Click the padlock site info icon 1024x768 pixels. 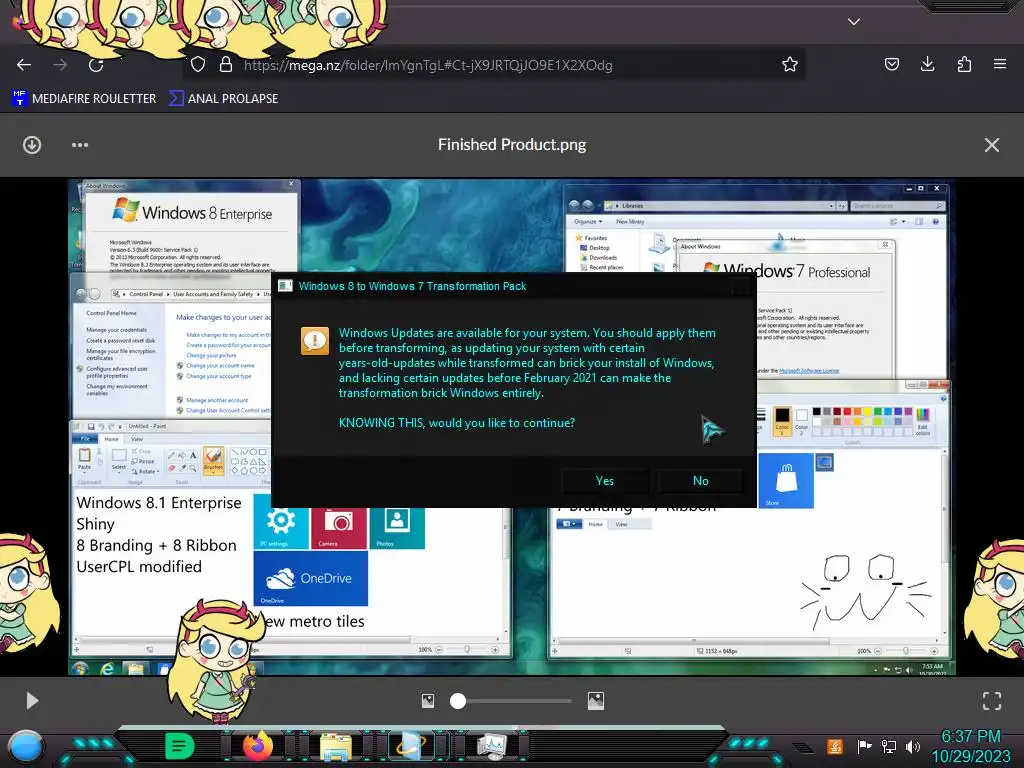tap(226, 64)
